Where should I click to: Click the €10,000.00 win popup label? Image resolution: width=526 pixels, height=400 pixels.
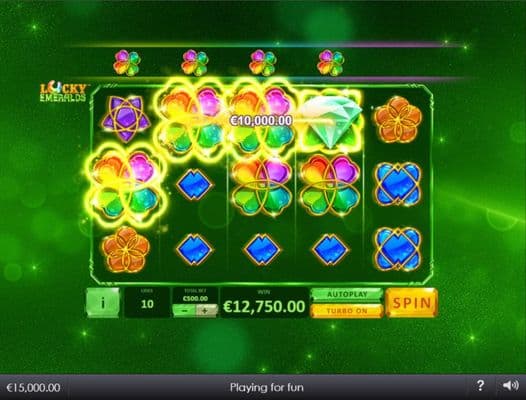tap(261, 120)
